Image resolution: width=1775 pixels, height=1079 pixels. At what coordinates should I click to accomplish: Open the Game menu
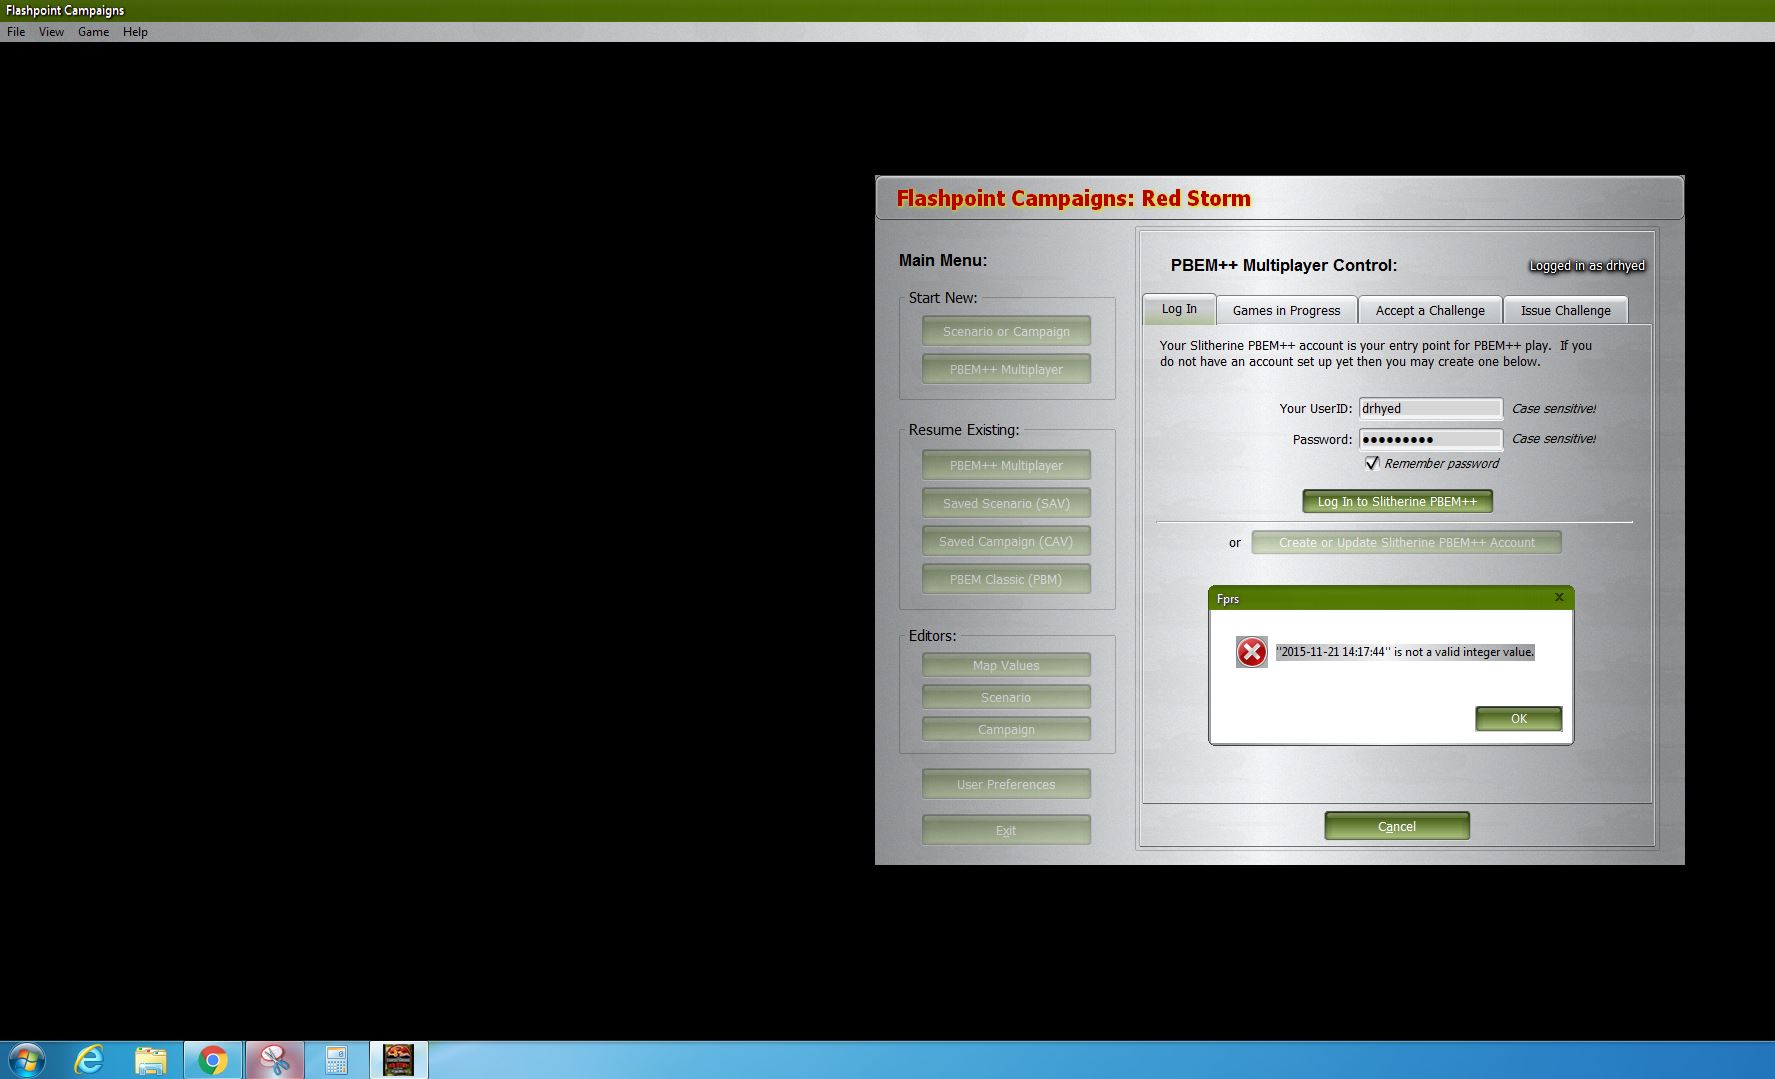[93, 32]
